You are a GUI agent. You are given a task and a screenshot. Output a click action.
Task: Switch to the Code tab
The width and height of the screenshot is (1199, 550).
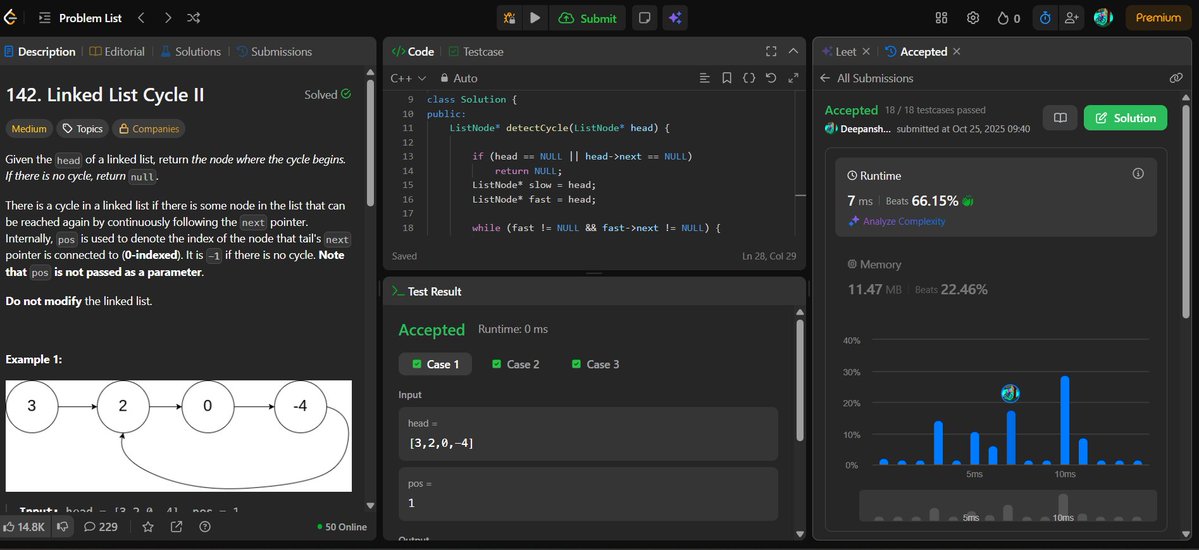(412, 52)
